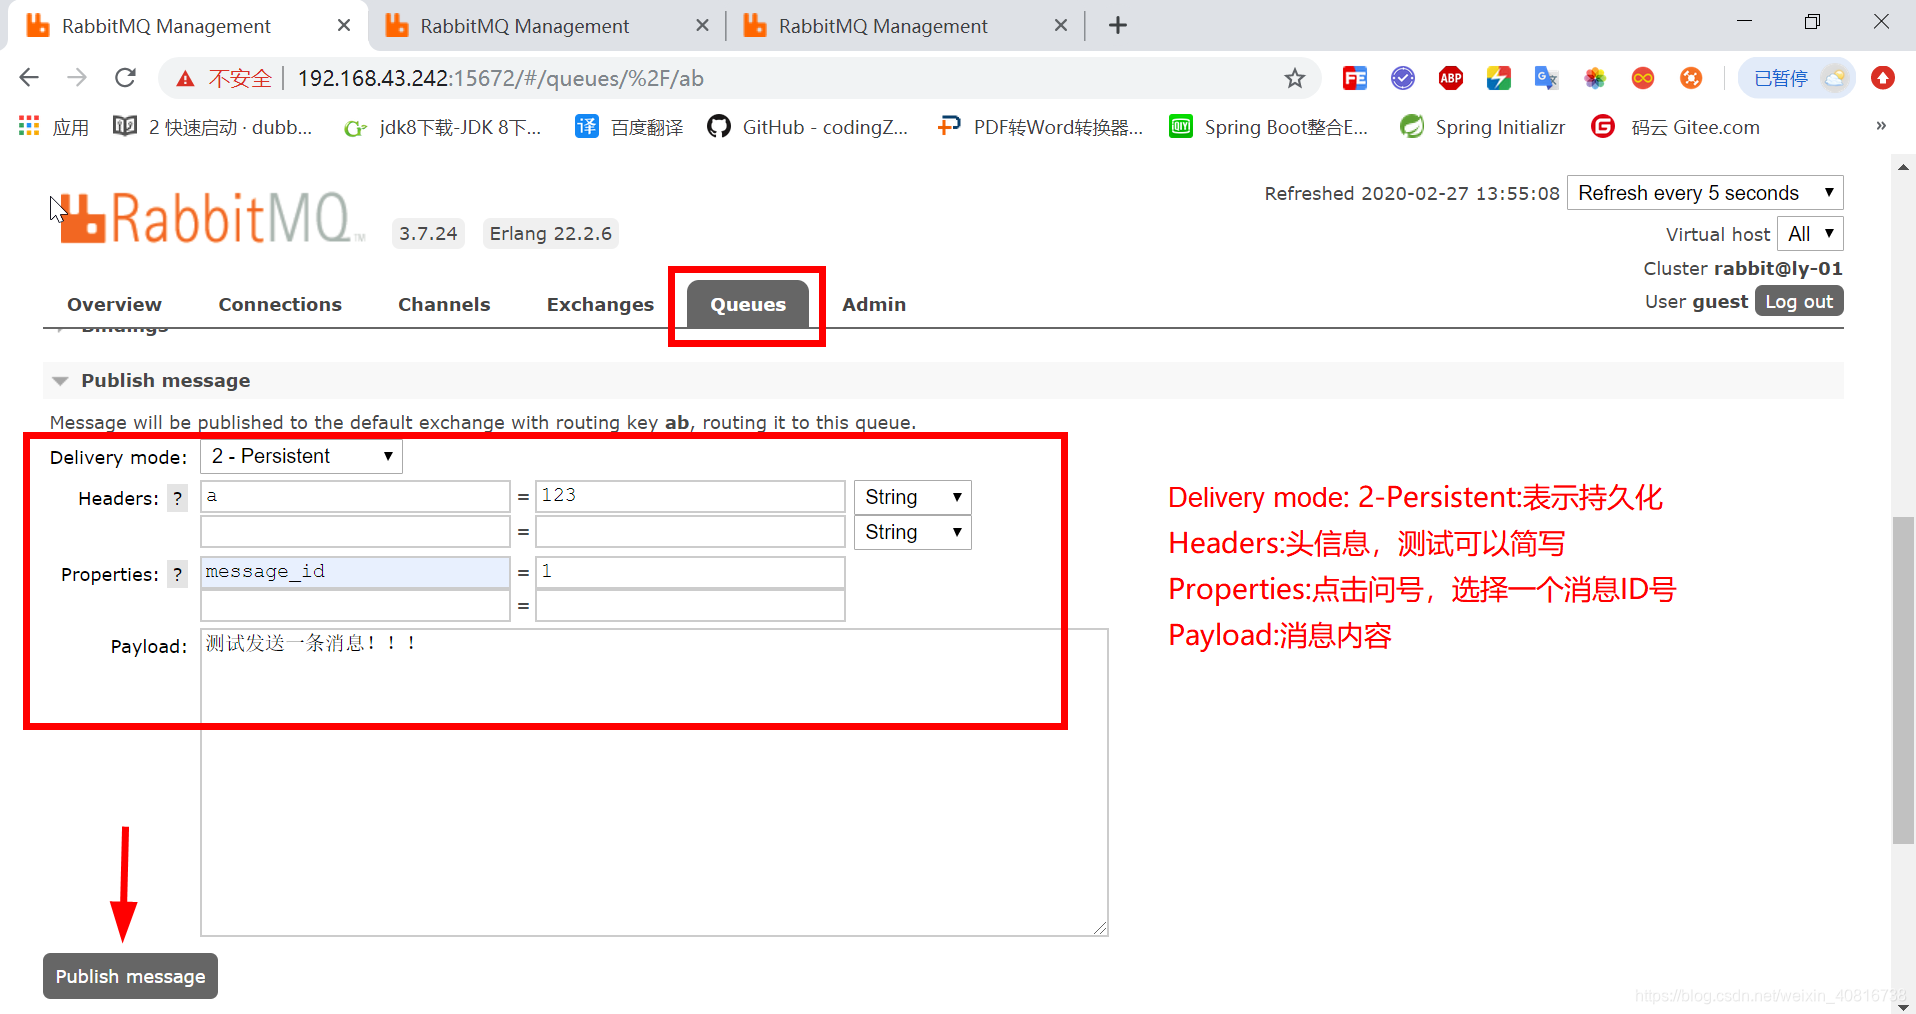Close the third RabbitMQ Management tab
The width and height of the screenshot is (1916, 1014).
[1061, 25]
